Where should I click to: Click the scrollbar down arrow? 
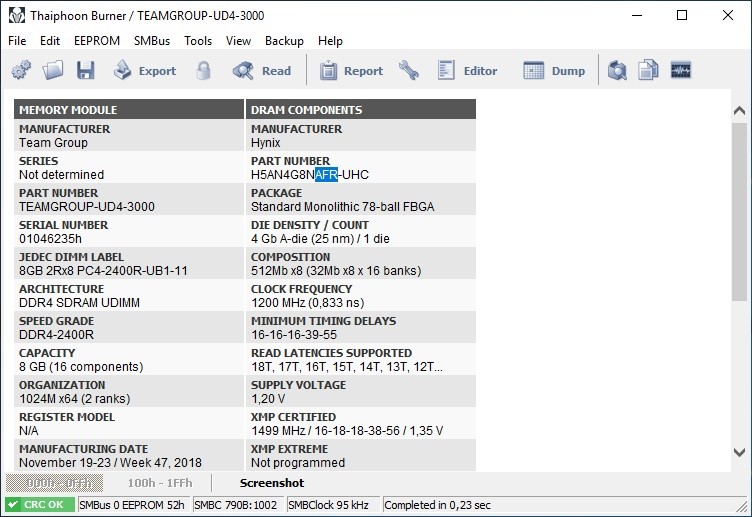[x=739, y=452]
